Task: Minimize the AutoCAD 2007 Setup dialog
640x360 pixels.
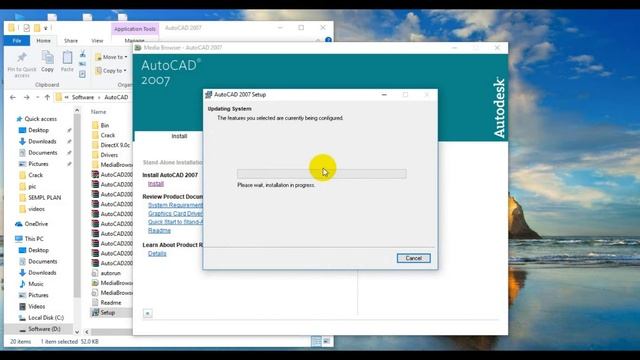Action: point(384,95)
